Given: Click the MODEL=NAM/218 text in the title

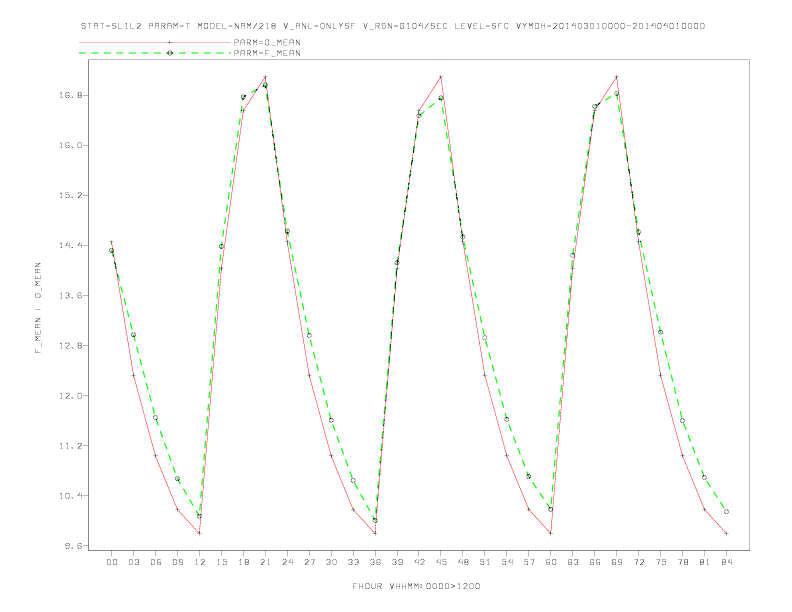Looking at the screenshot, I should click(x=237, y=26).
